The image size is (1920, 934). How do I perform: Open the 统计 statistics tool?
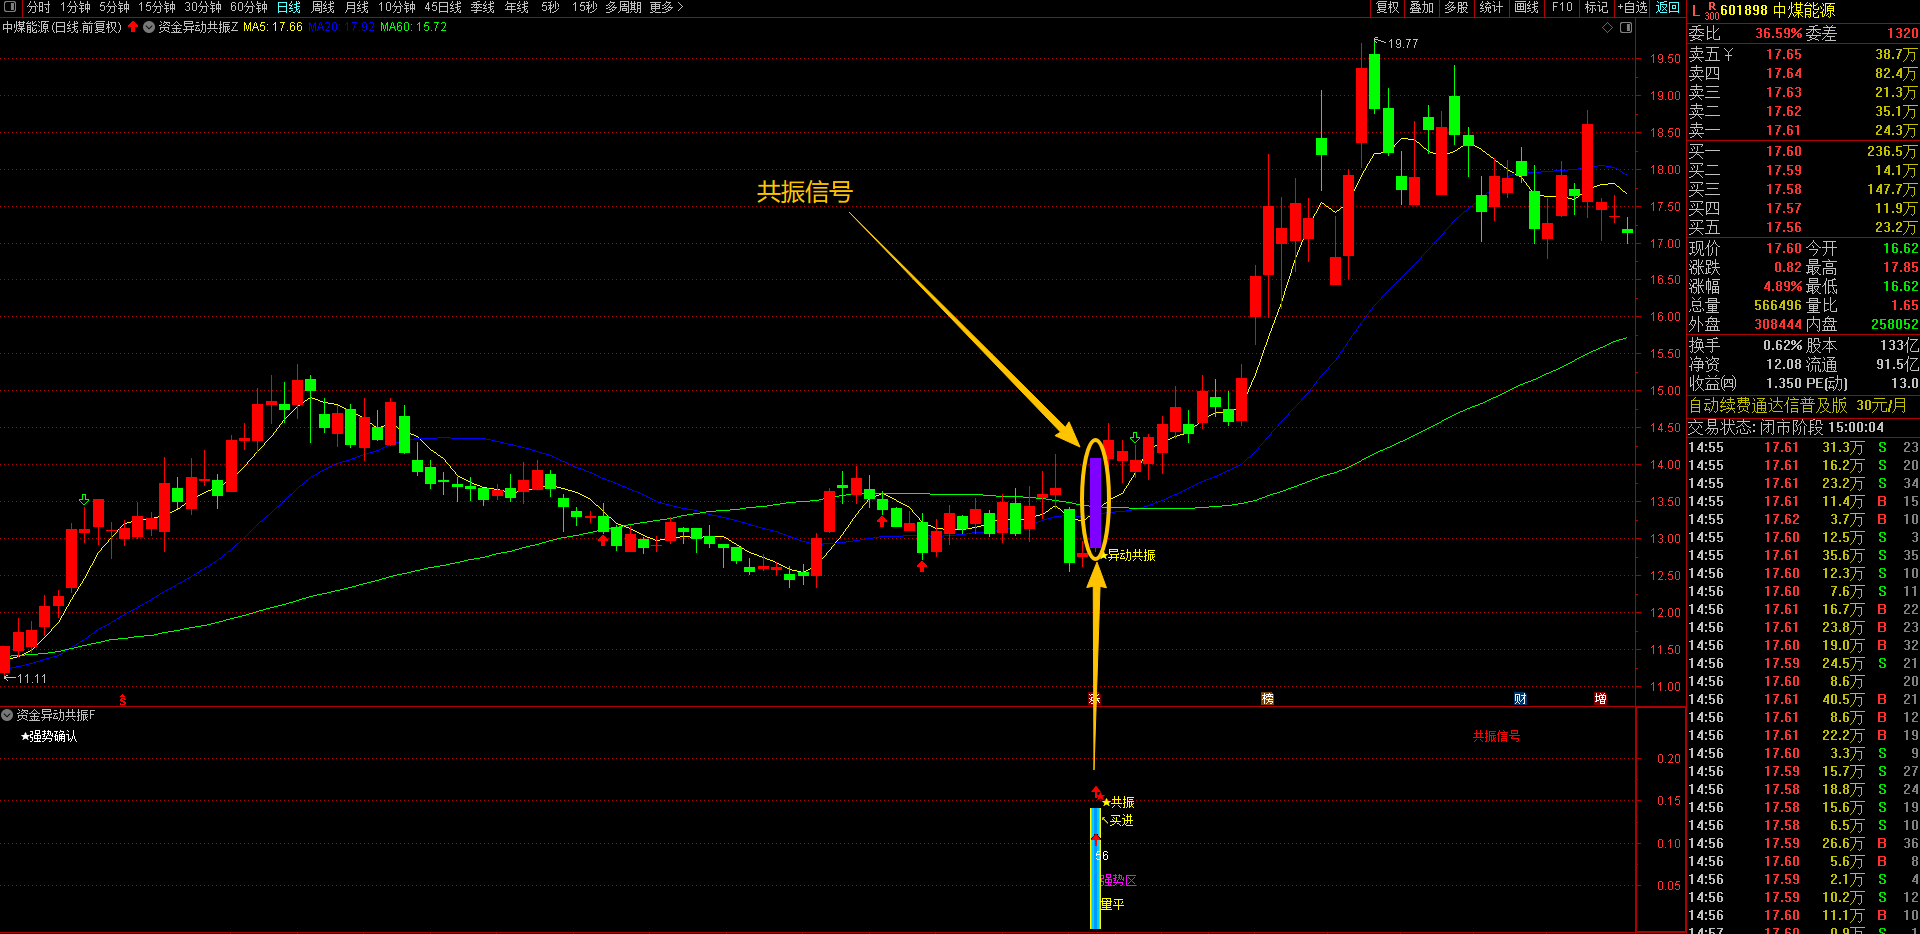(x=1491, y=7)
